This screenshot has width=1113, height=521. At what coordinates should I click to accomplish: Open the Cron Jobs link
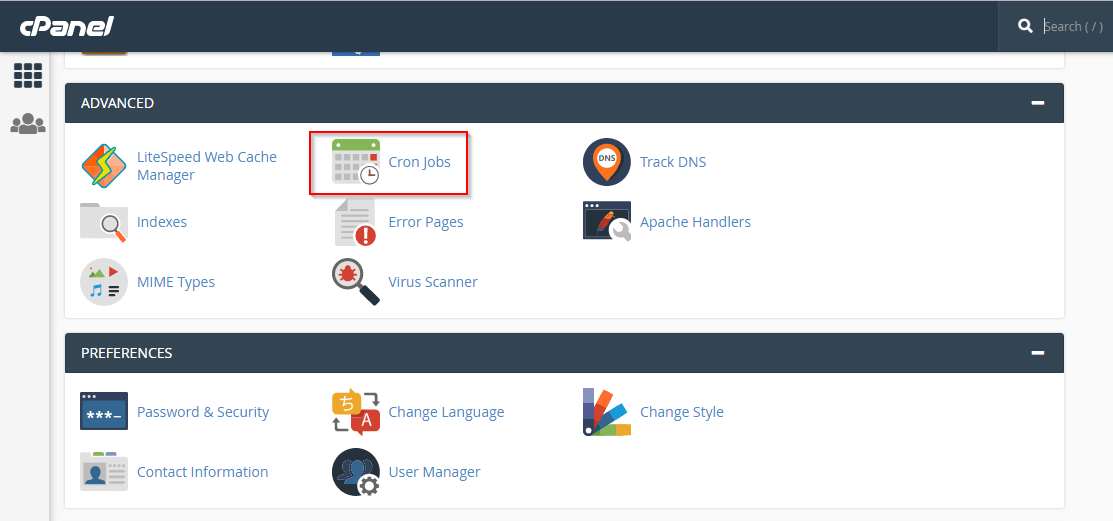[420, 162]
